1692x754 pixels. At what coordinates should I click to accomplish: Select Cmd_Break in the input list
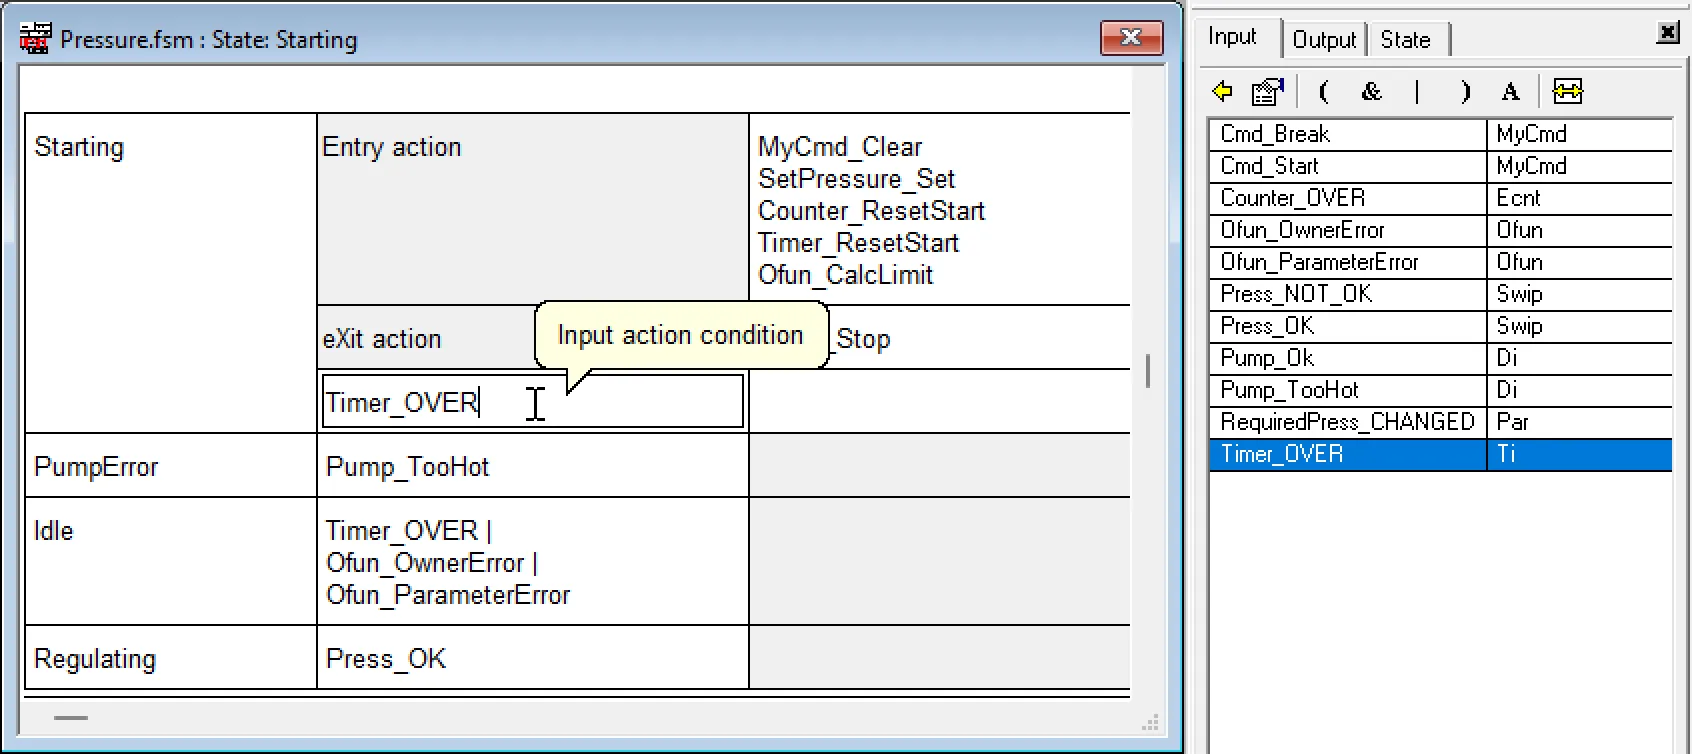tap(1348, 134)
